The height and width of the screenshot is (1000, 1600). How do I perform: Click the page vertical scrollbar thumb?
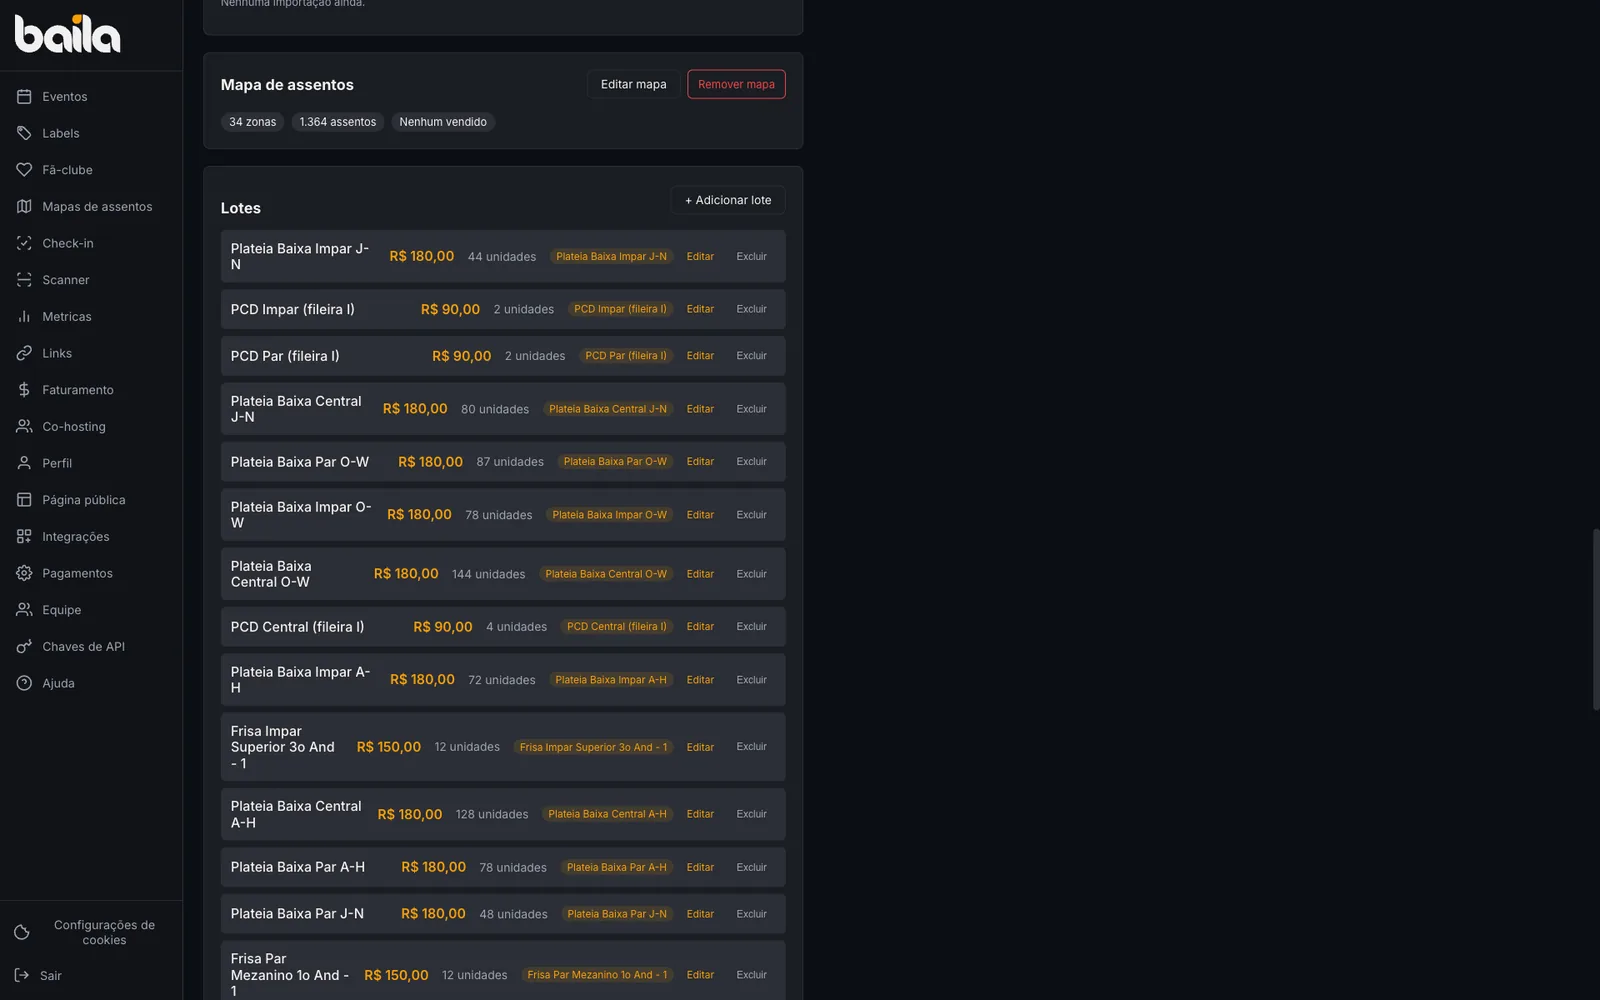[x=1596, y=620]
